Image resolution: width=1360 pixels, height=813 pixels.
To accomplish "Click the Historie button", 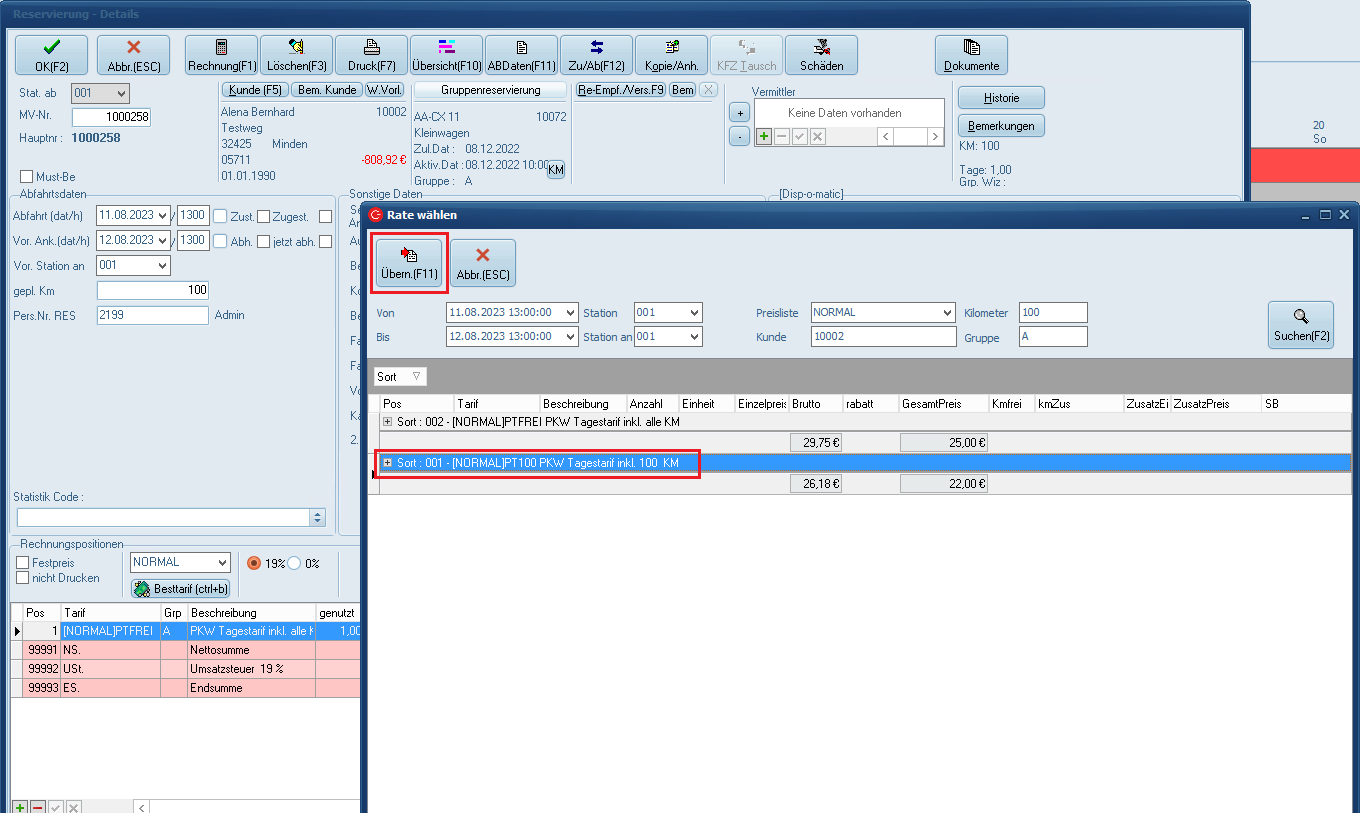I will pyautogui.click(x=1001, y=98).
